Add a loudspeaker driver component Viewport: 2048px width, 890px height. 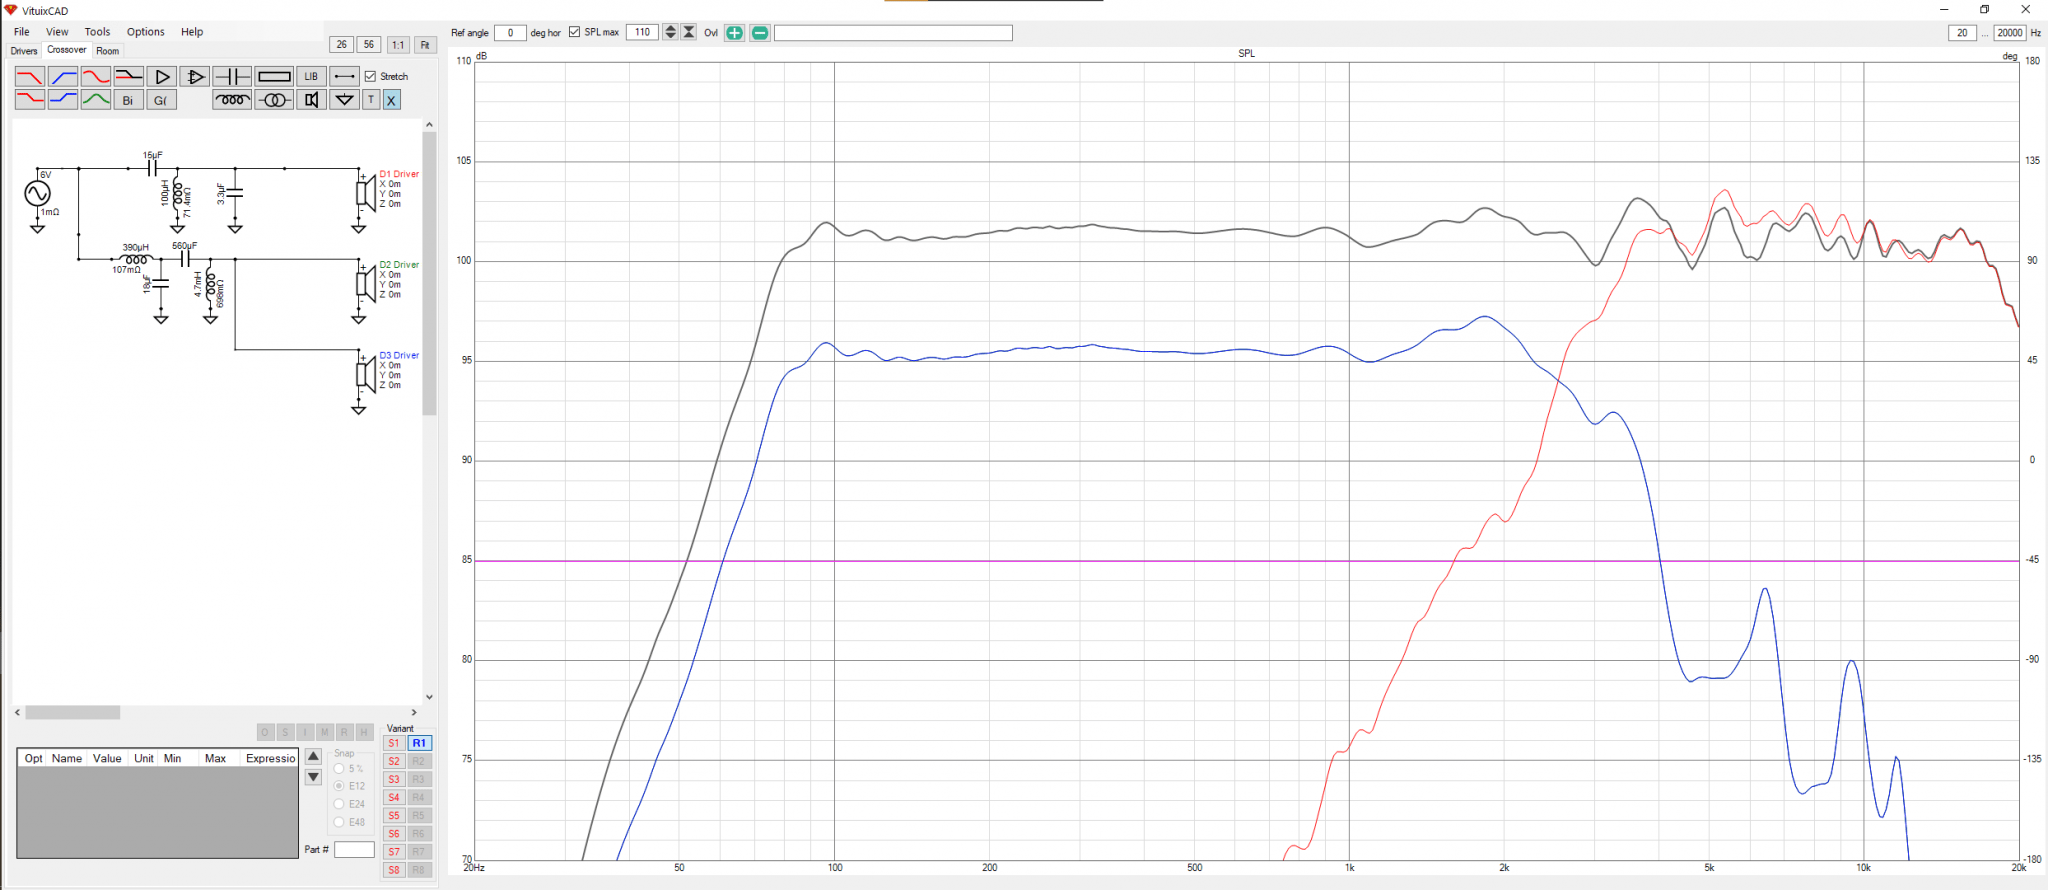point(311,99)
